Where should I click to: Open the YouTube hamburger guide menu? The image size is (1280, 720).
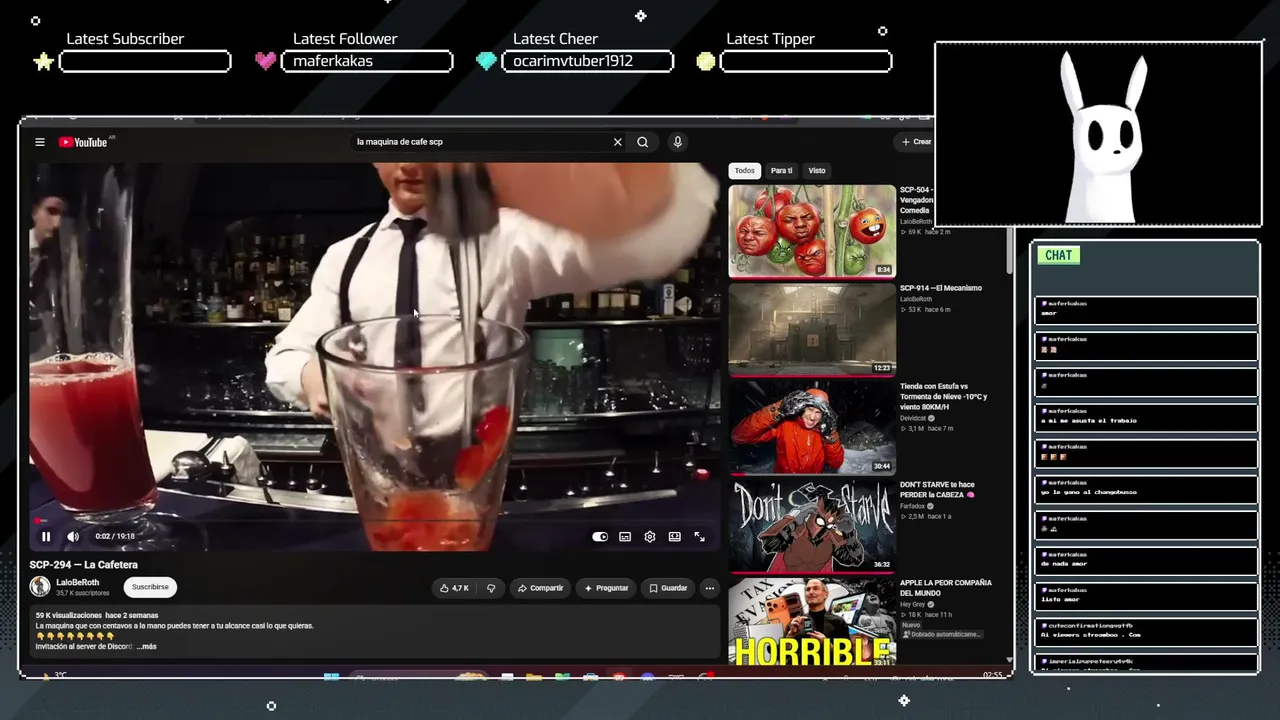pos(40,142)
